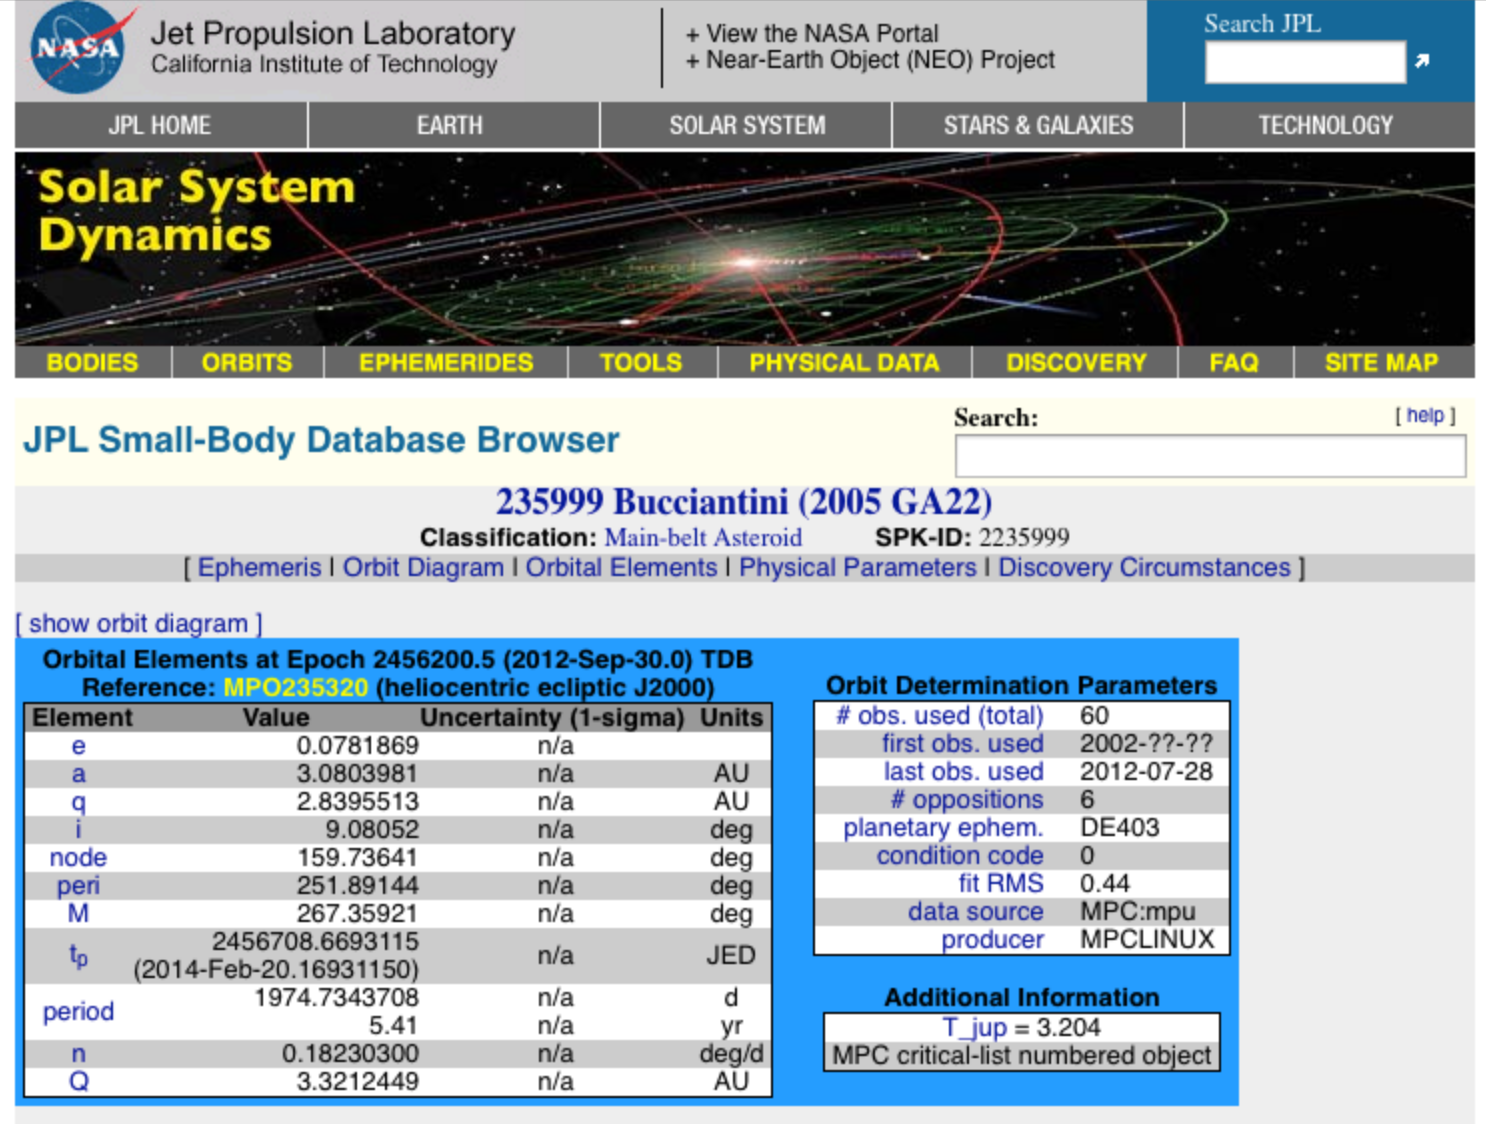Click the 'tp' element link
The height and width of the screenshot is (1124, 1486).
tap(78, 957)
